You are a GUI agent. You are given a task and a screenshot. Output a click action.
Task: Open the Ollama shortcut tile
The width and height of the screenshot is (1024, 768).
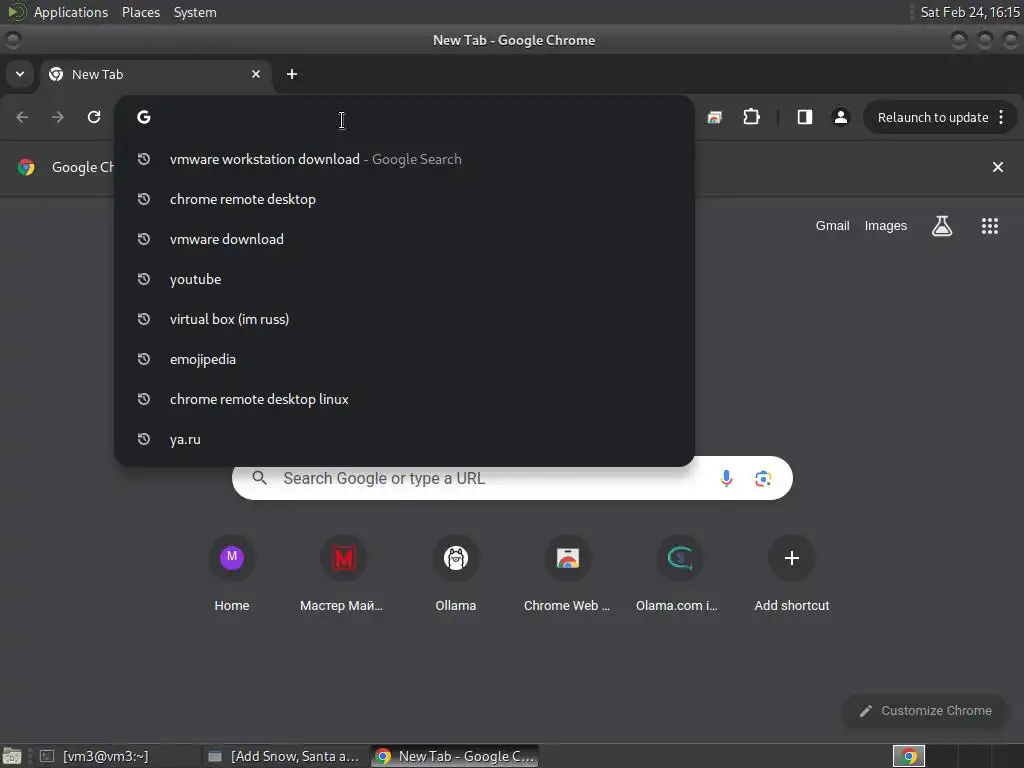pyautogui.click(x=456, y=574)
